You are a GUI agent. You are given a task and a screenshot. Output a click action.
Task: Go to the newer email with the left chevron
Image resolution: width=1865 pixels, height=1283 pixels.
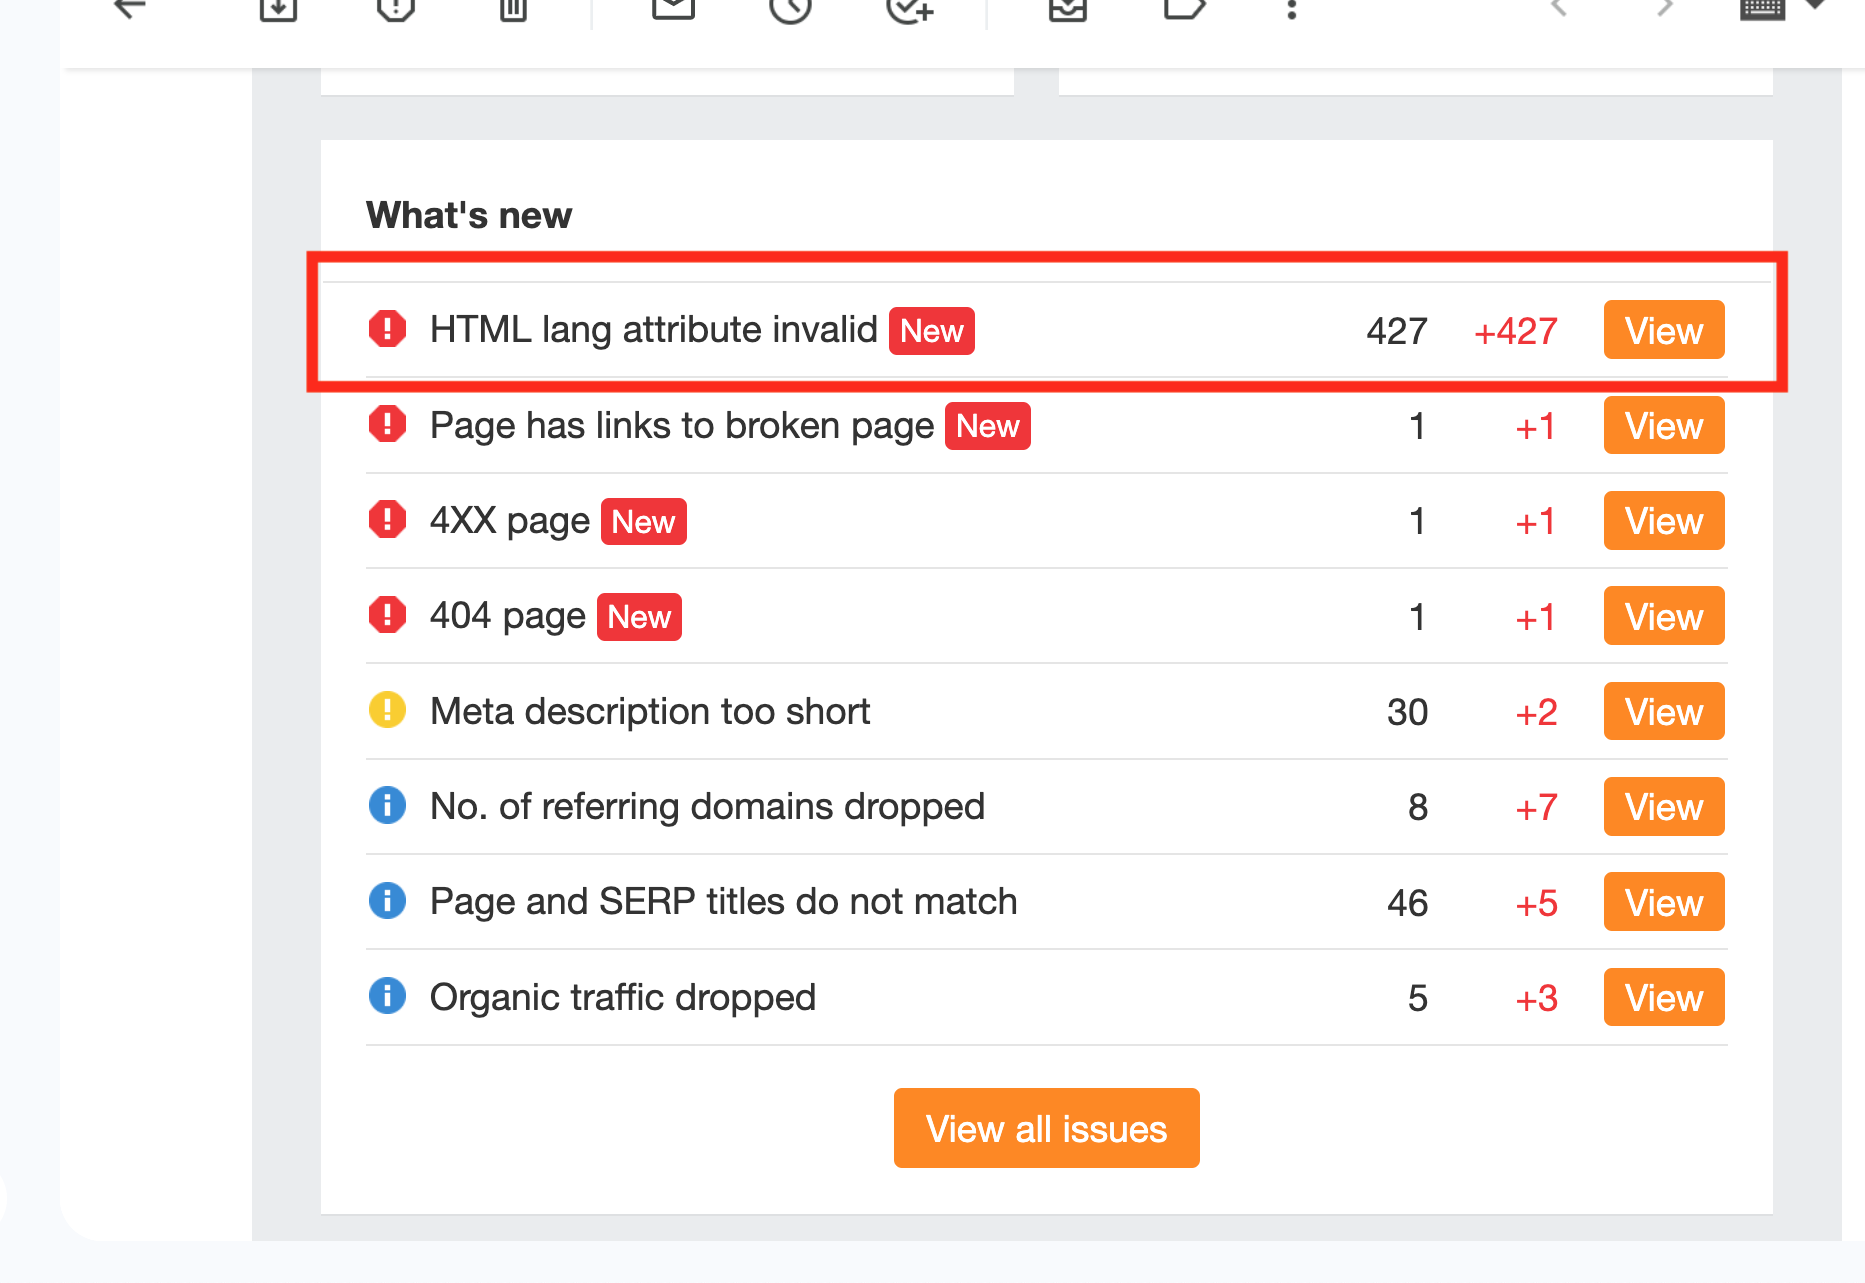(x=1558, y=8)
